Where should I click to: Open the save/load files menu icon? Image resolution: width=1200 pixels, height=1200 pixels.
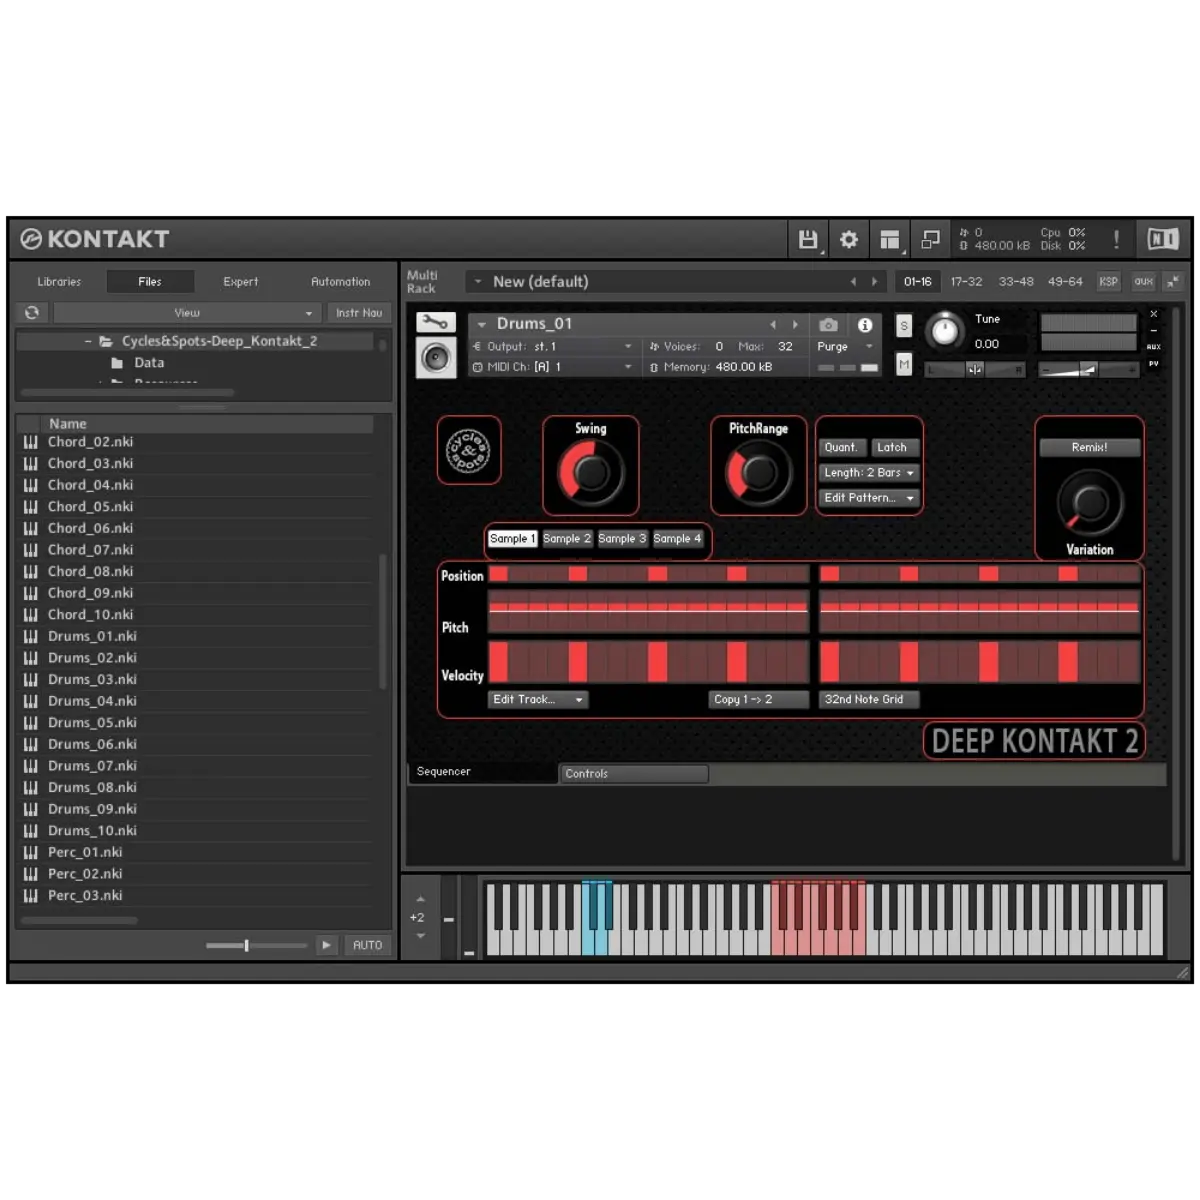point(808,239)
